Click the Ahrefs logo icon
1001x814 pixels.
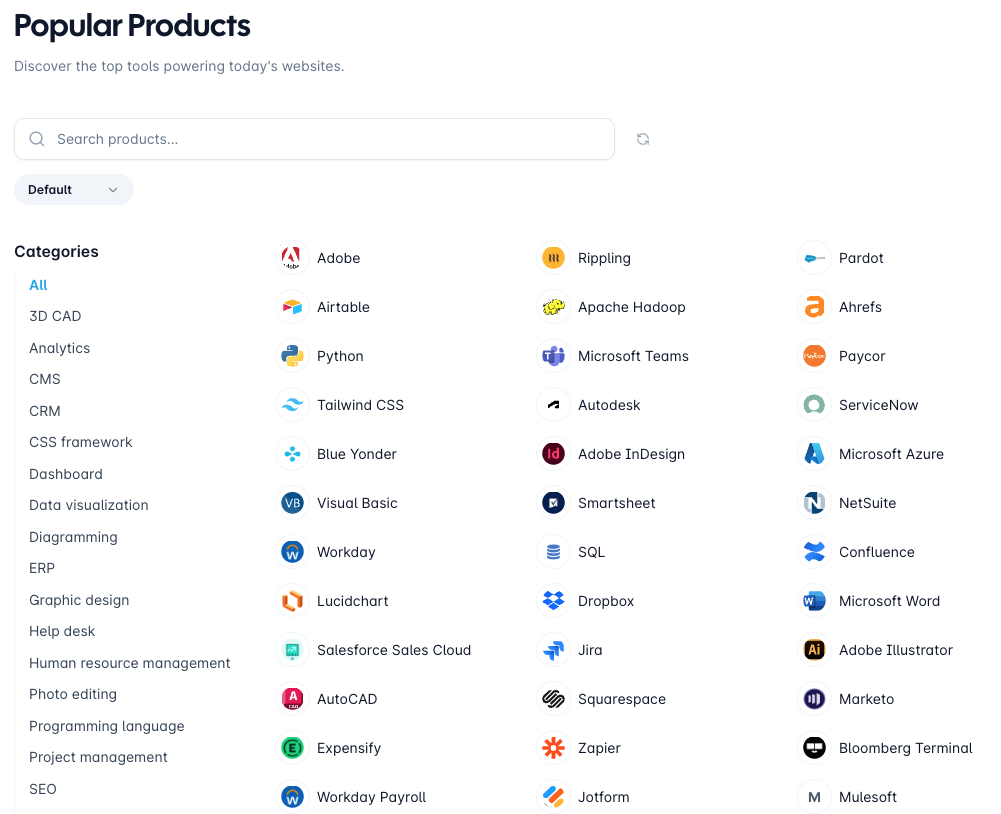click(815, 307)
